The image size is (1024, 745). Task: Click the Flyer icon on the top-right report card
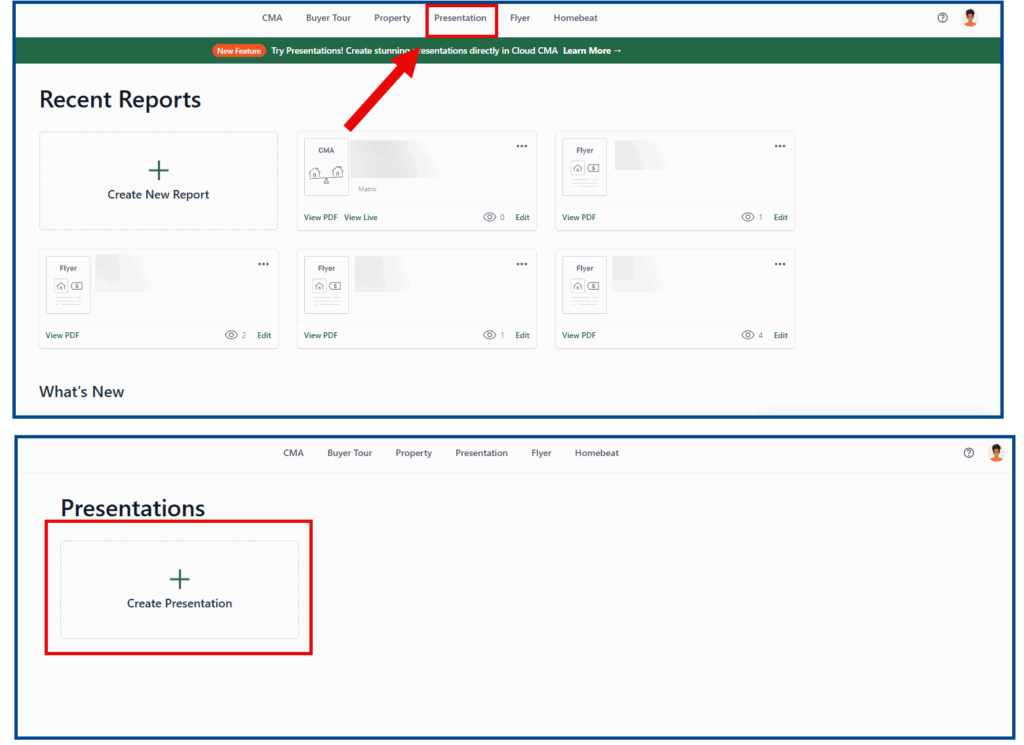584,166
